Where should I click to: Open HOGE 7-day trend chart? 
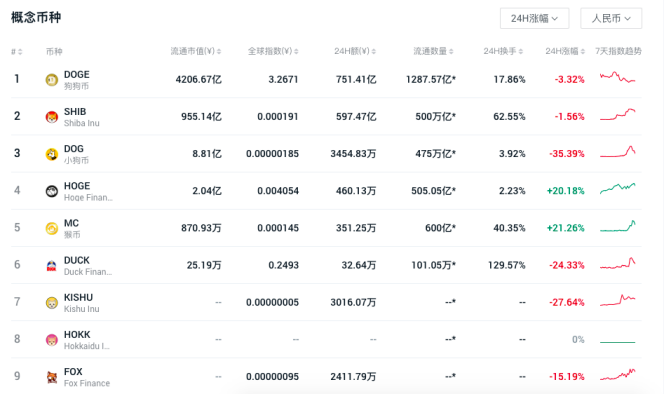click(x=617, y=189)
